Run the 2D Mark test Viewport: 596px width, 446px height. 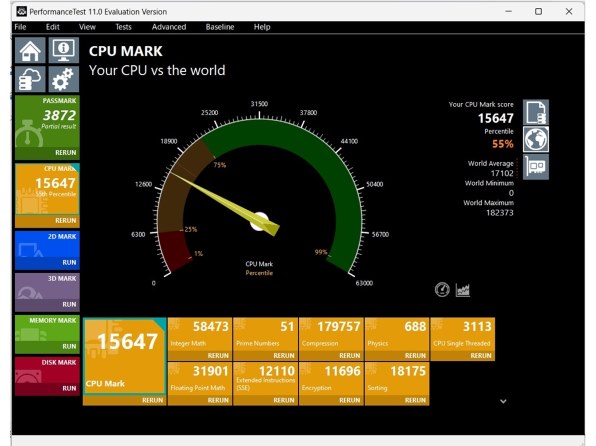click(69, 262)
